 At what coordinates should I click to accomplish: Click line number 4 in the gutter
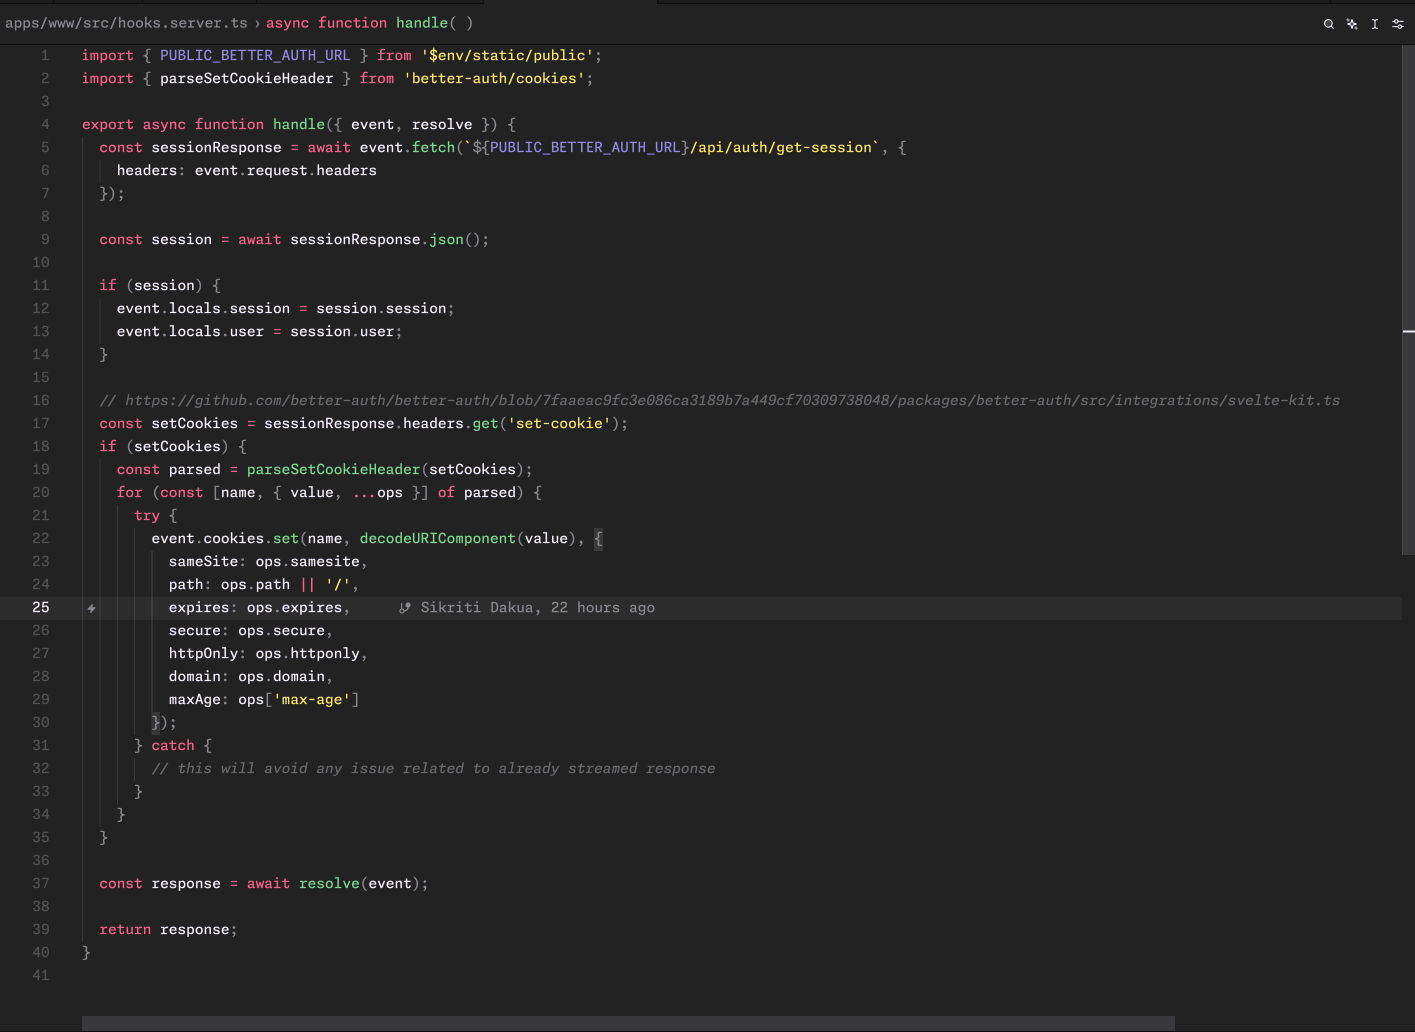pyautogui.click(x=45, y=124)
